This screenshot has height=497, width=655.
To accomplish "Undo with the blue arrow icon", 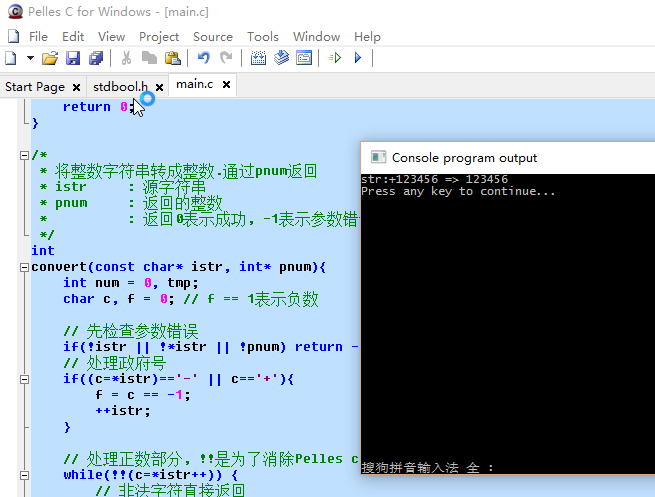I will pos(203,58).
